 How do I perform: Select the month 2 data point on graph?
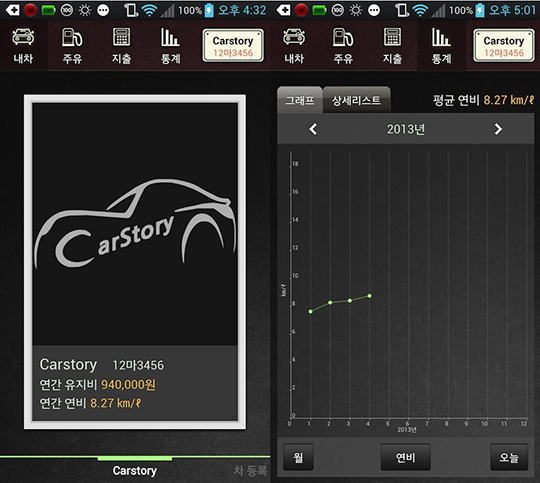coord(330,302)
